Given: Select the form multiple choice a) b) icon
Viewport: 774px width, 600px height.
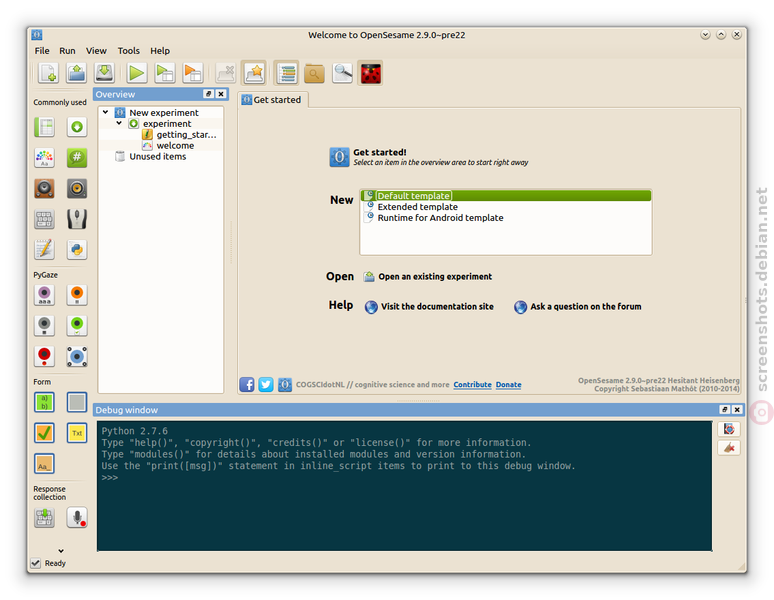Looking at the screenshot, I should coord(44,402).
